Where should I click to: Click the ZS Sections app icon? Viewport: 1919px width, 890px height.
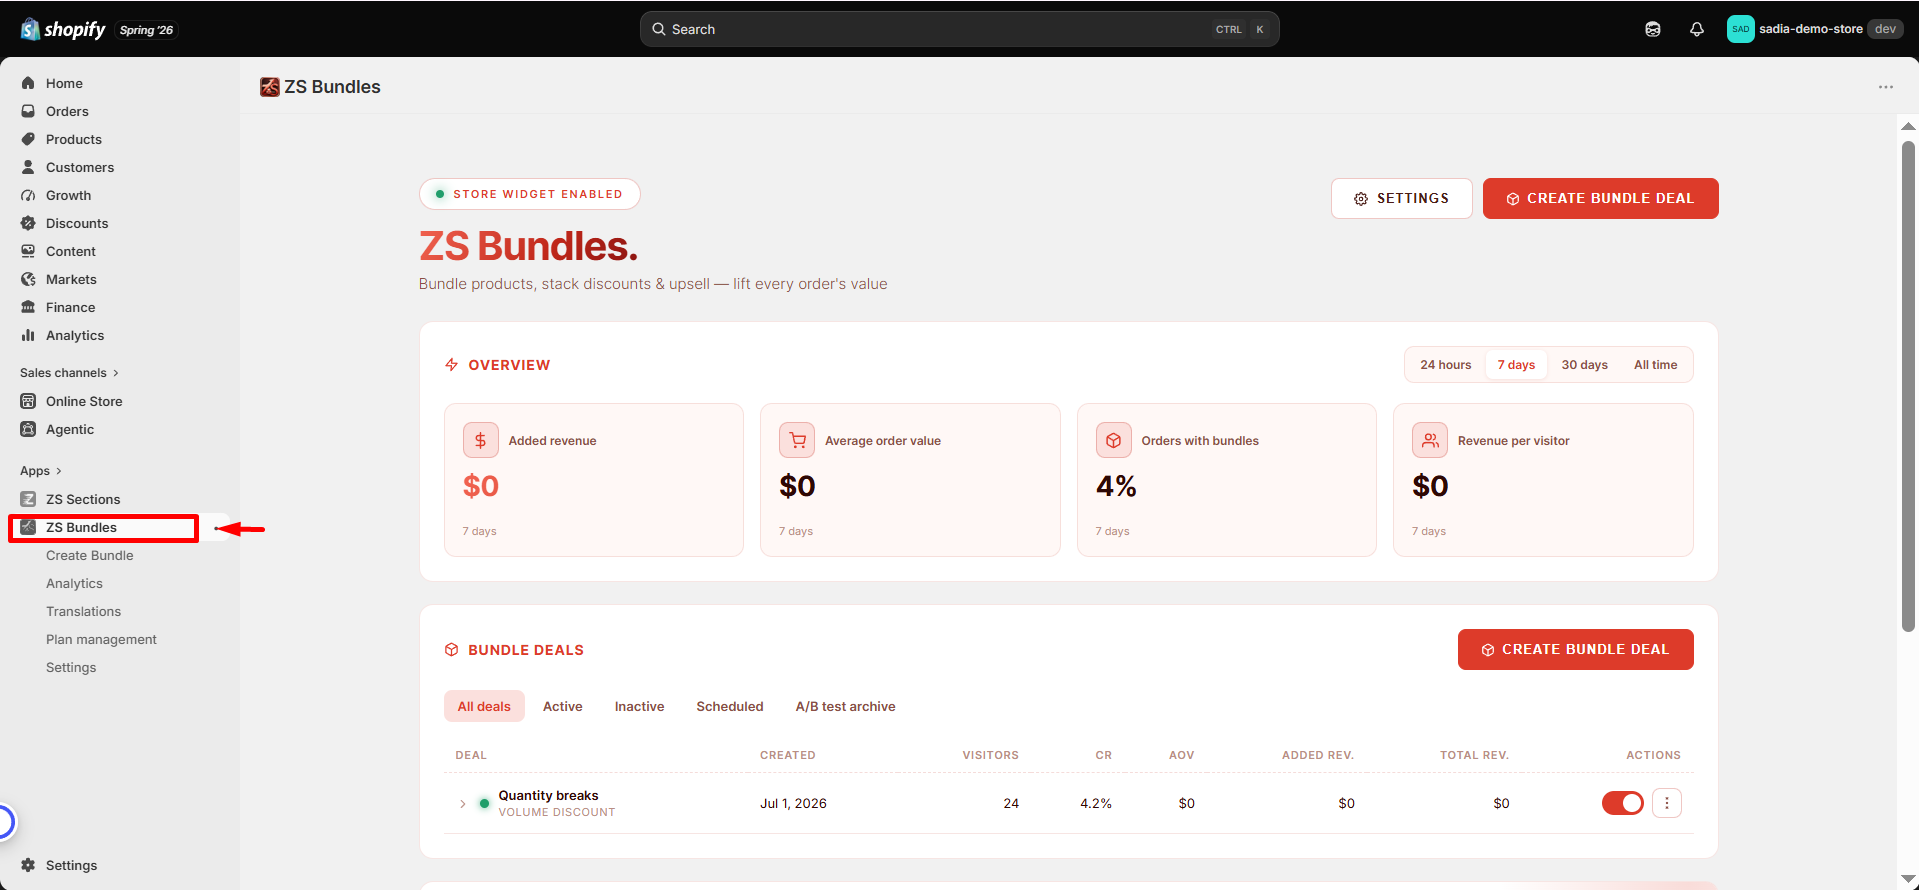point(28,499)
